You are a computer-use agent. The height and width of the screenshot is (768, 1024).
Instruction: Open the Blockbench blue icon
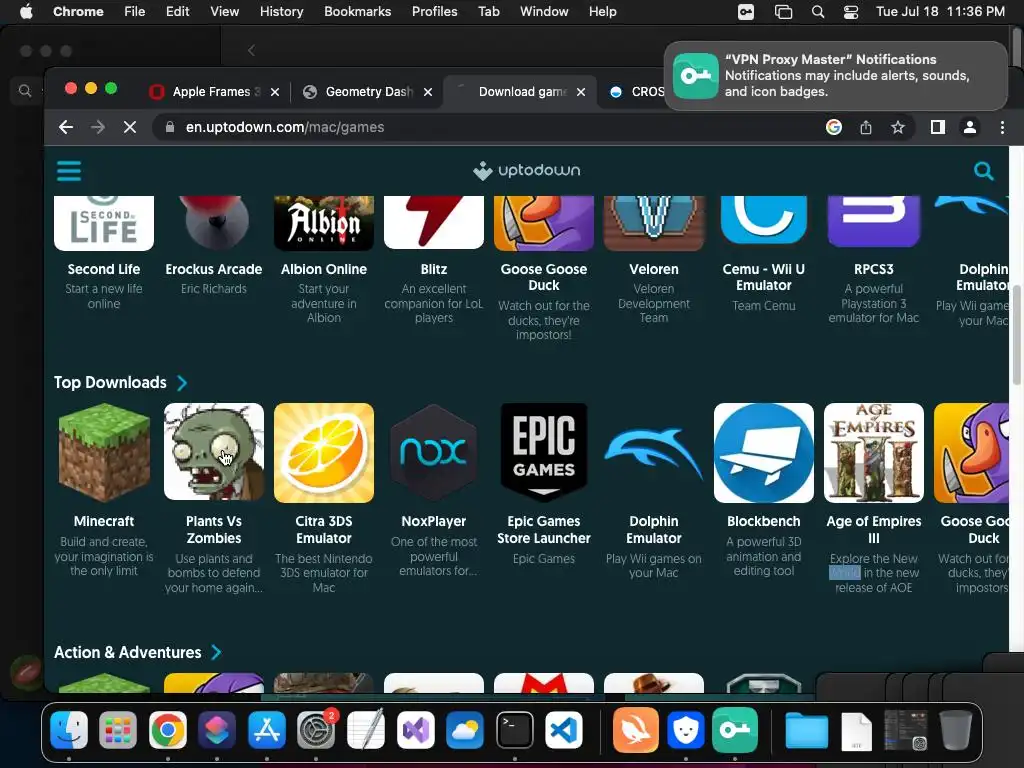pos(763,453)
